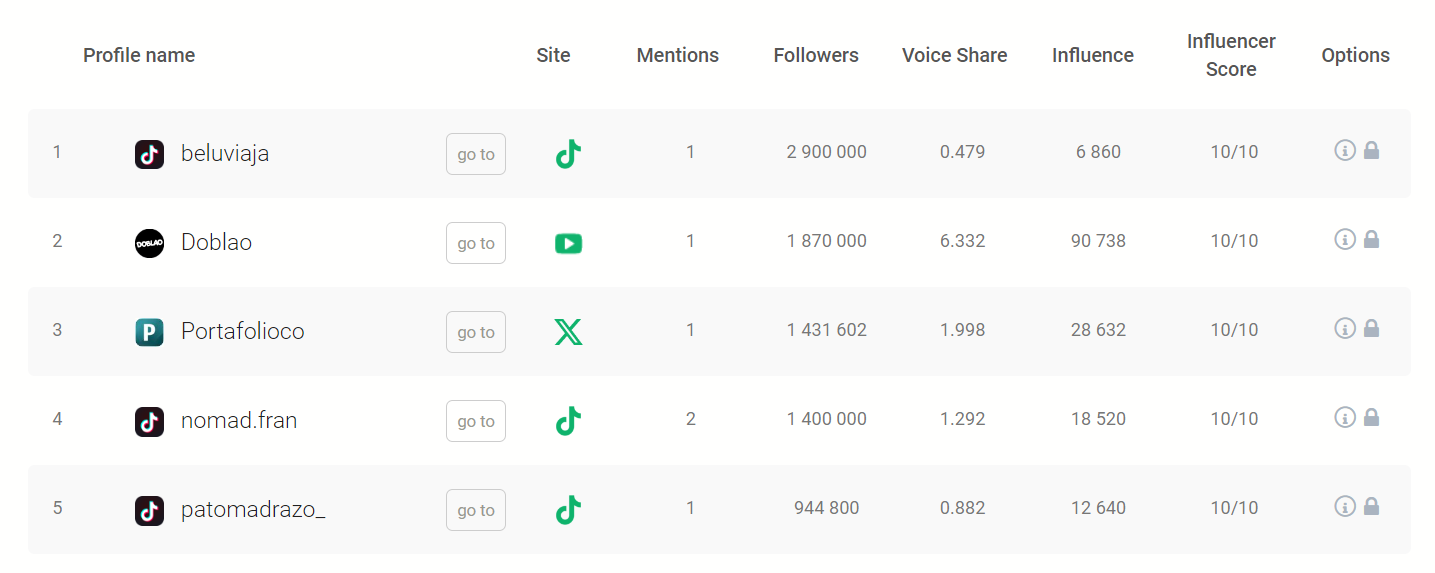Click the TikTok site icon for nomad.fran

[568, 421]
